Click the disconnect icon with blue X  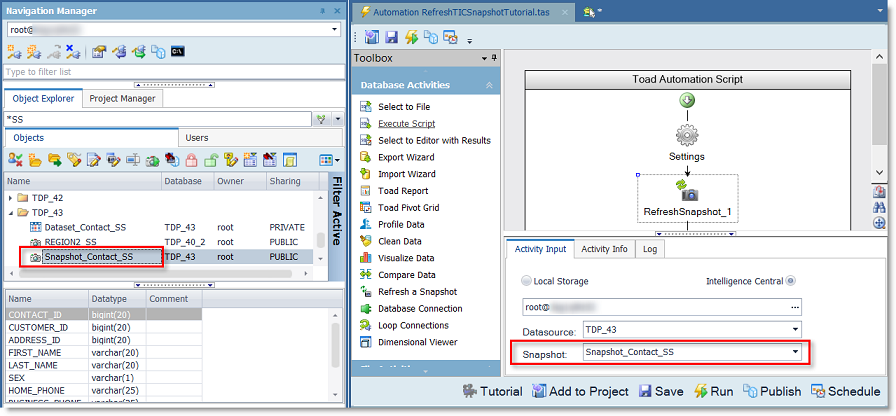pyautogui.click(x=73, y=52)
